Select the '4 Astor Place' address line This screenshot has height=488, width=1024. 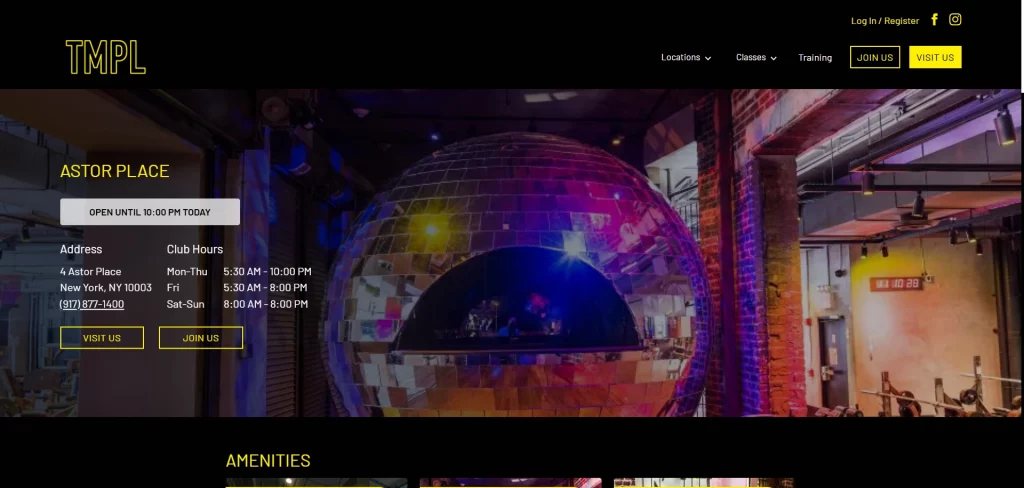point(91,271)
